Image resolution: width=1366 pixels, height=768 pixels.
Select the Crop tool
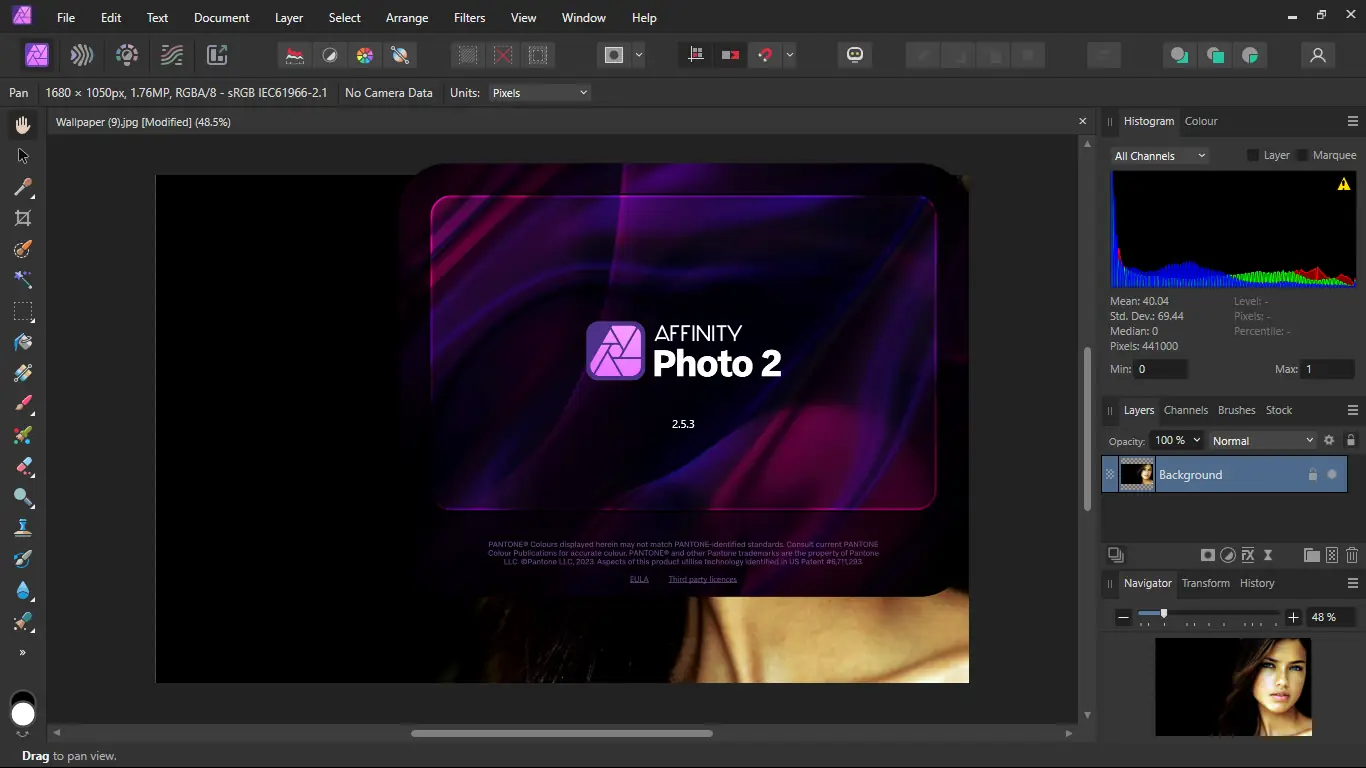click(x=23, y=218)
